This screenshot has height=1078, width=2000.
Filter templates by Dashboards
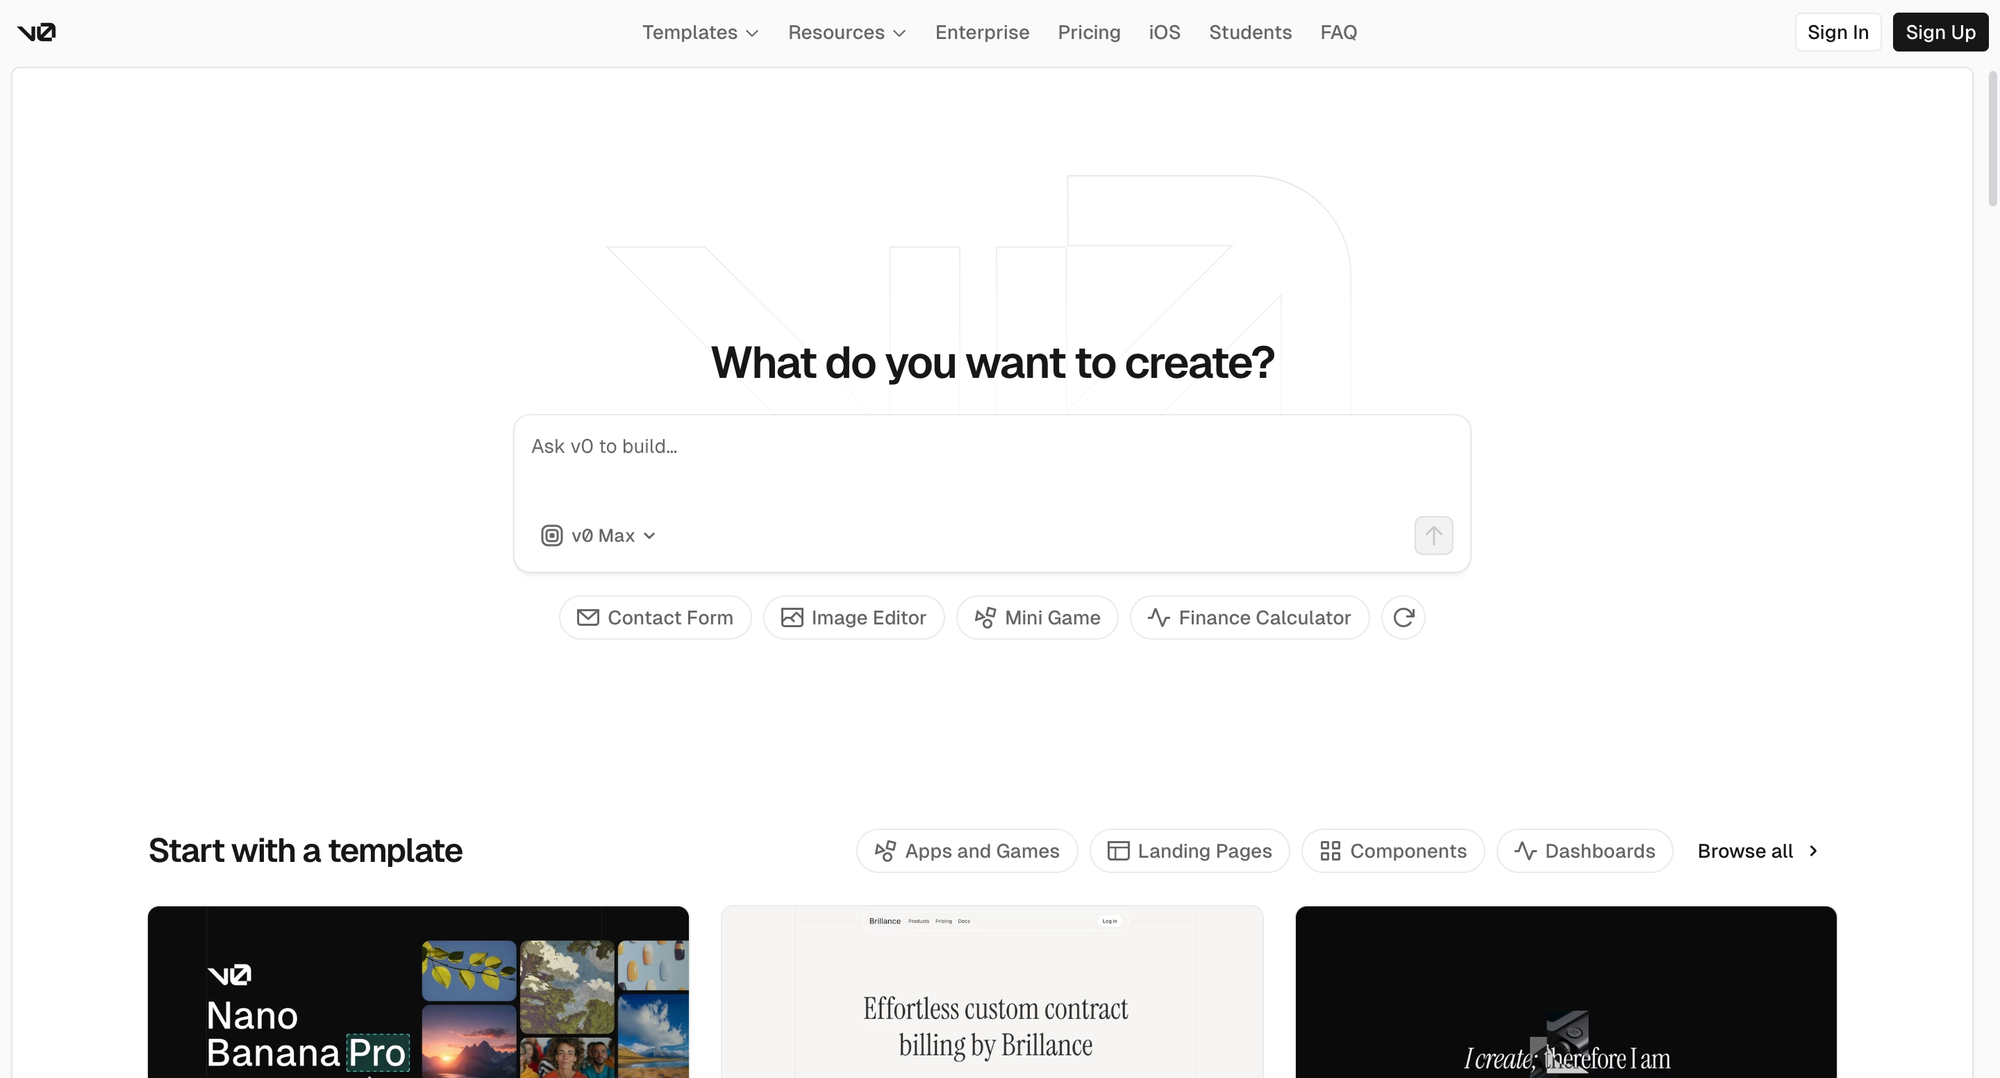pos(1584,851)
